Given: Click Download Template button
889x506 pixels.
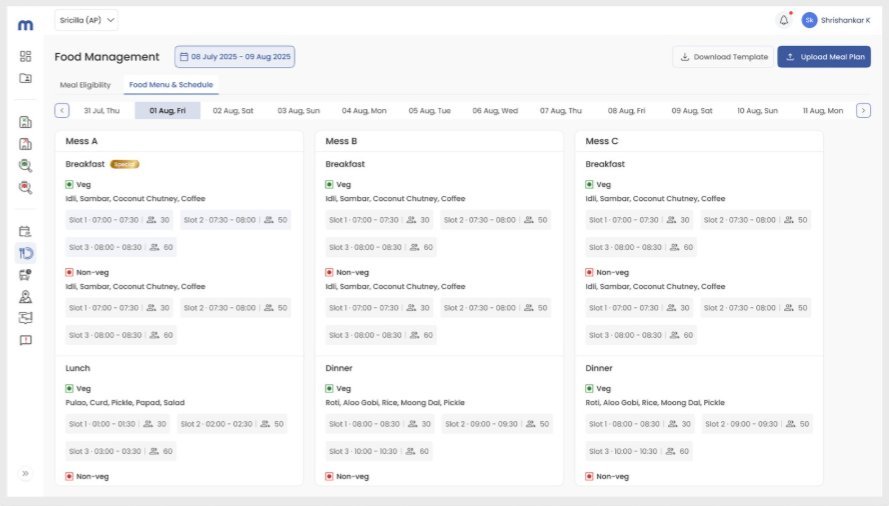Looking at the screenshot, I should point(723,57).
